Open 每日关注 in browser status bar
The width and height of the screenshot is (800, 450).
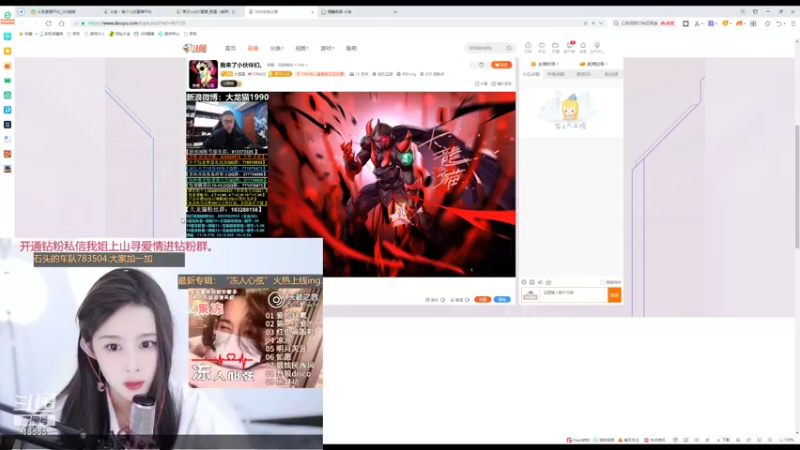point(629,440)
